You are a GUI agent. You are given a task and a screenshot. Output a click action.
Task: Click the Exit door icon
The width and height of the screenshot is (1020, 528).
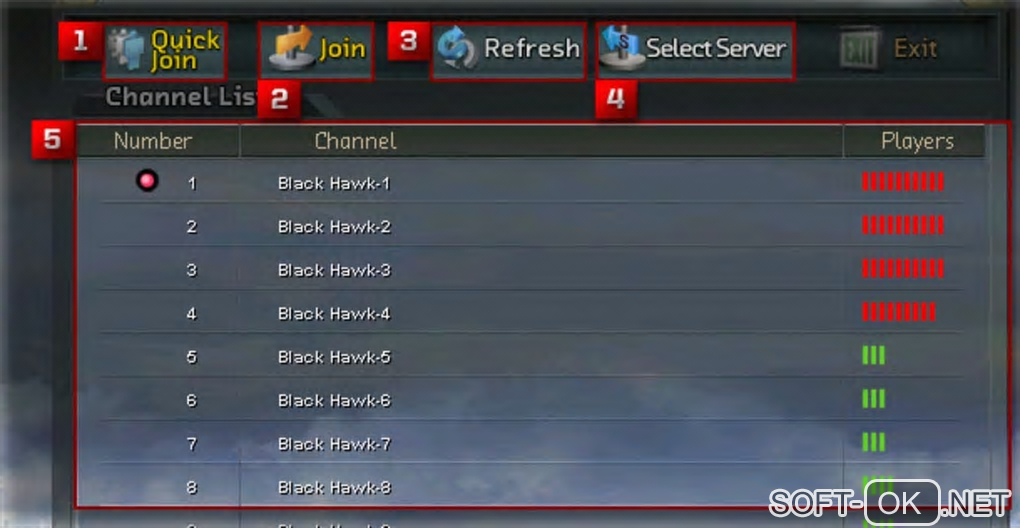coord(860,48)
